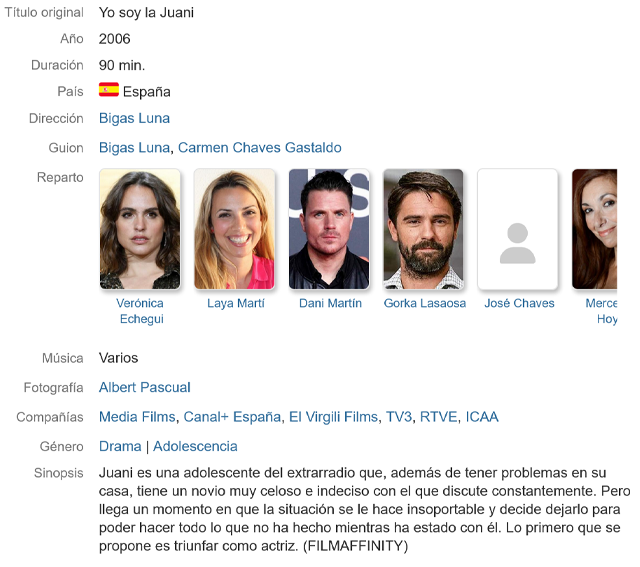The width and height of the screenshot is (640, 567).
Task: Open Canal+ España company link
Action: tap(232, 417)
